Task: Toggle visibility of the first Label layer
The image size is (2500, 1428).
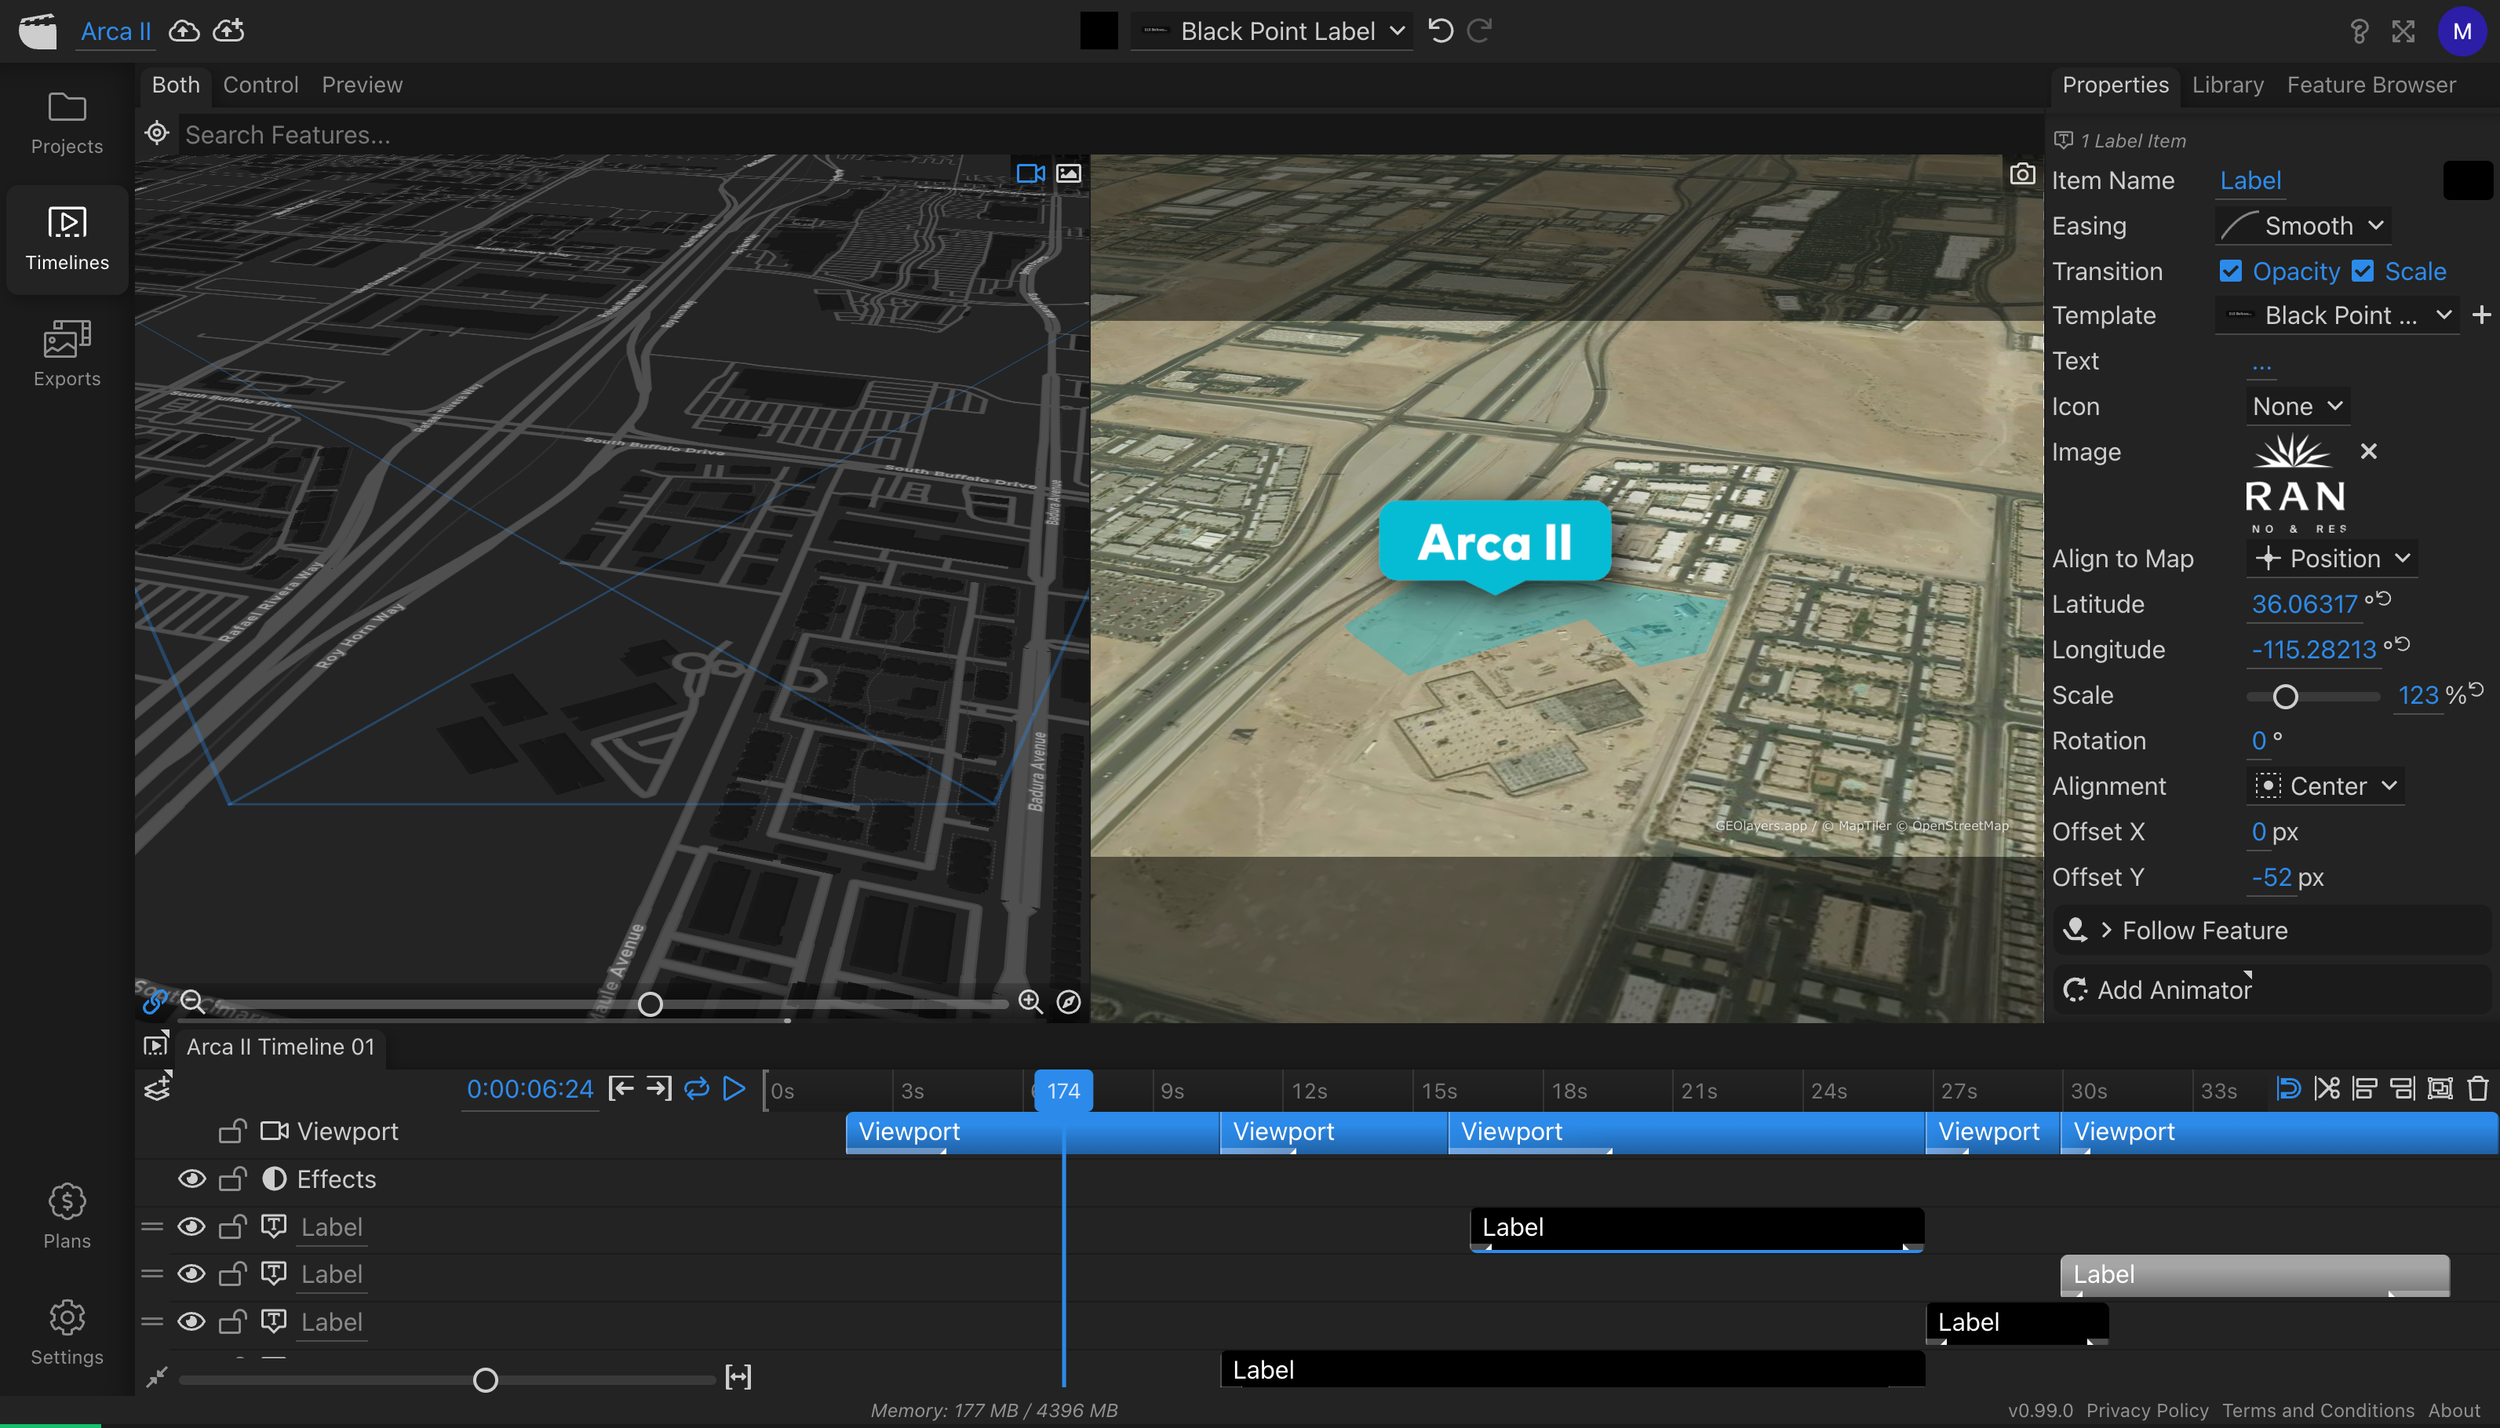Action: pos(192,1227)
